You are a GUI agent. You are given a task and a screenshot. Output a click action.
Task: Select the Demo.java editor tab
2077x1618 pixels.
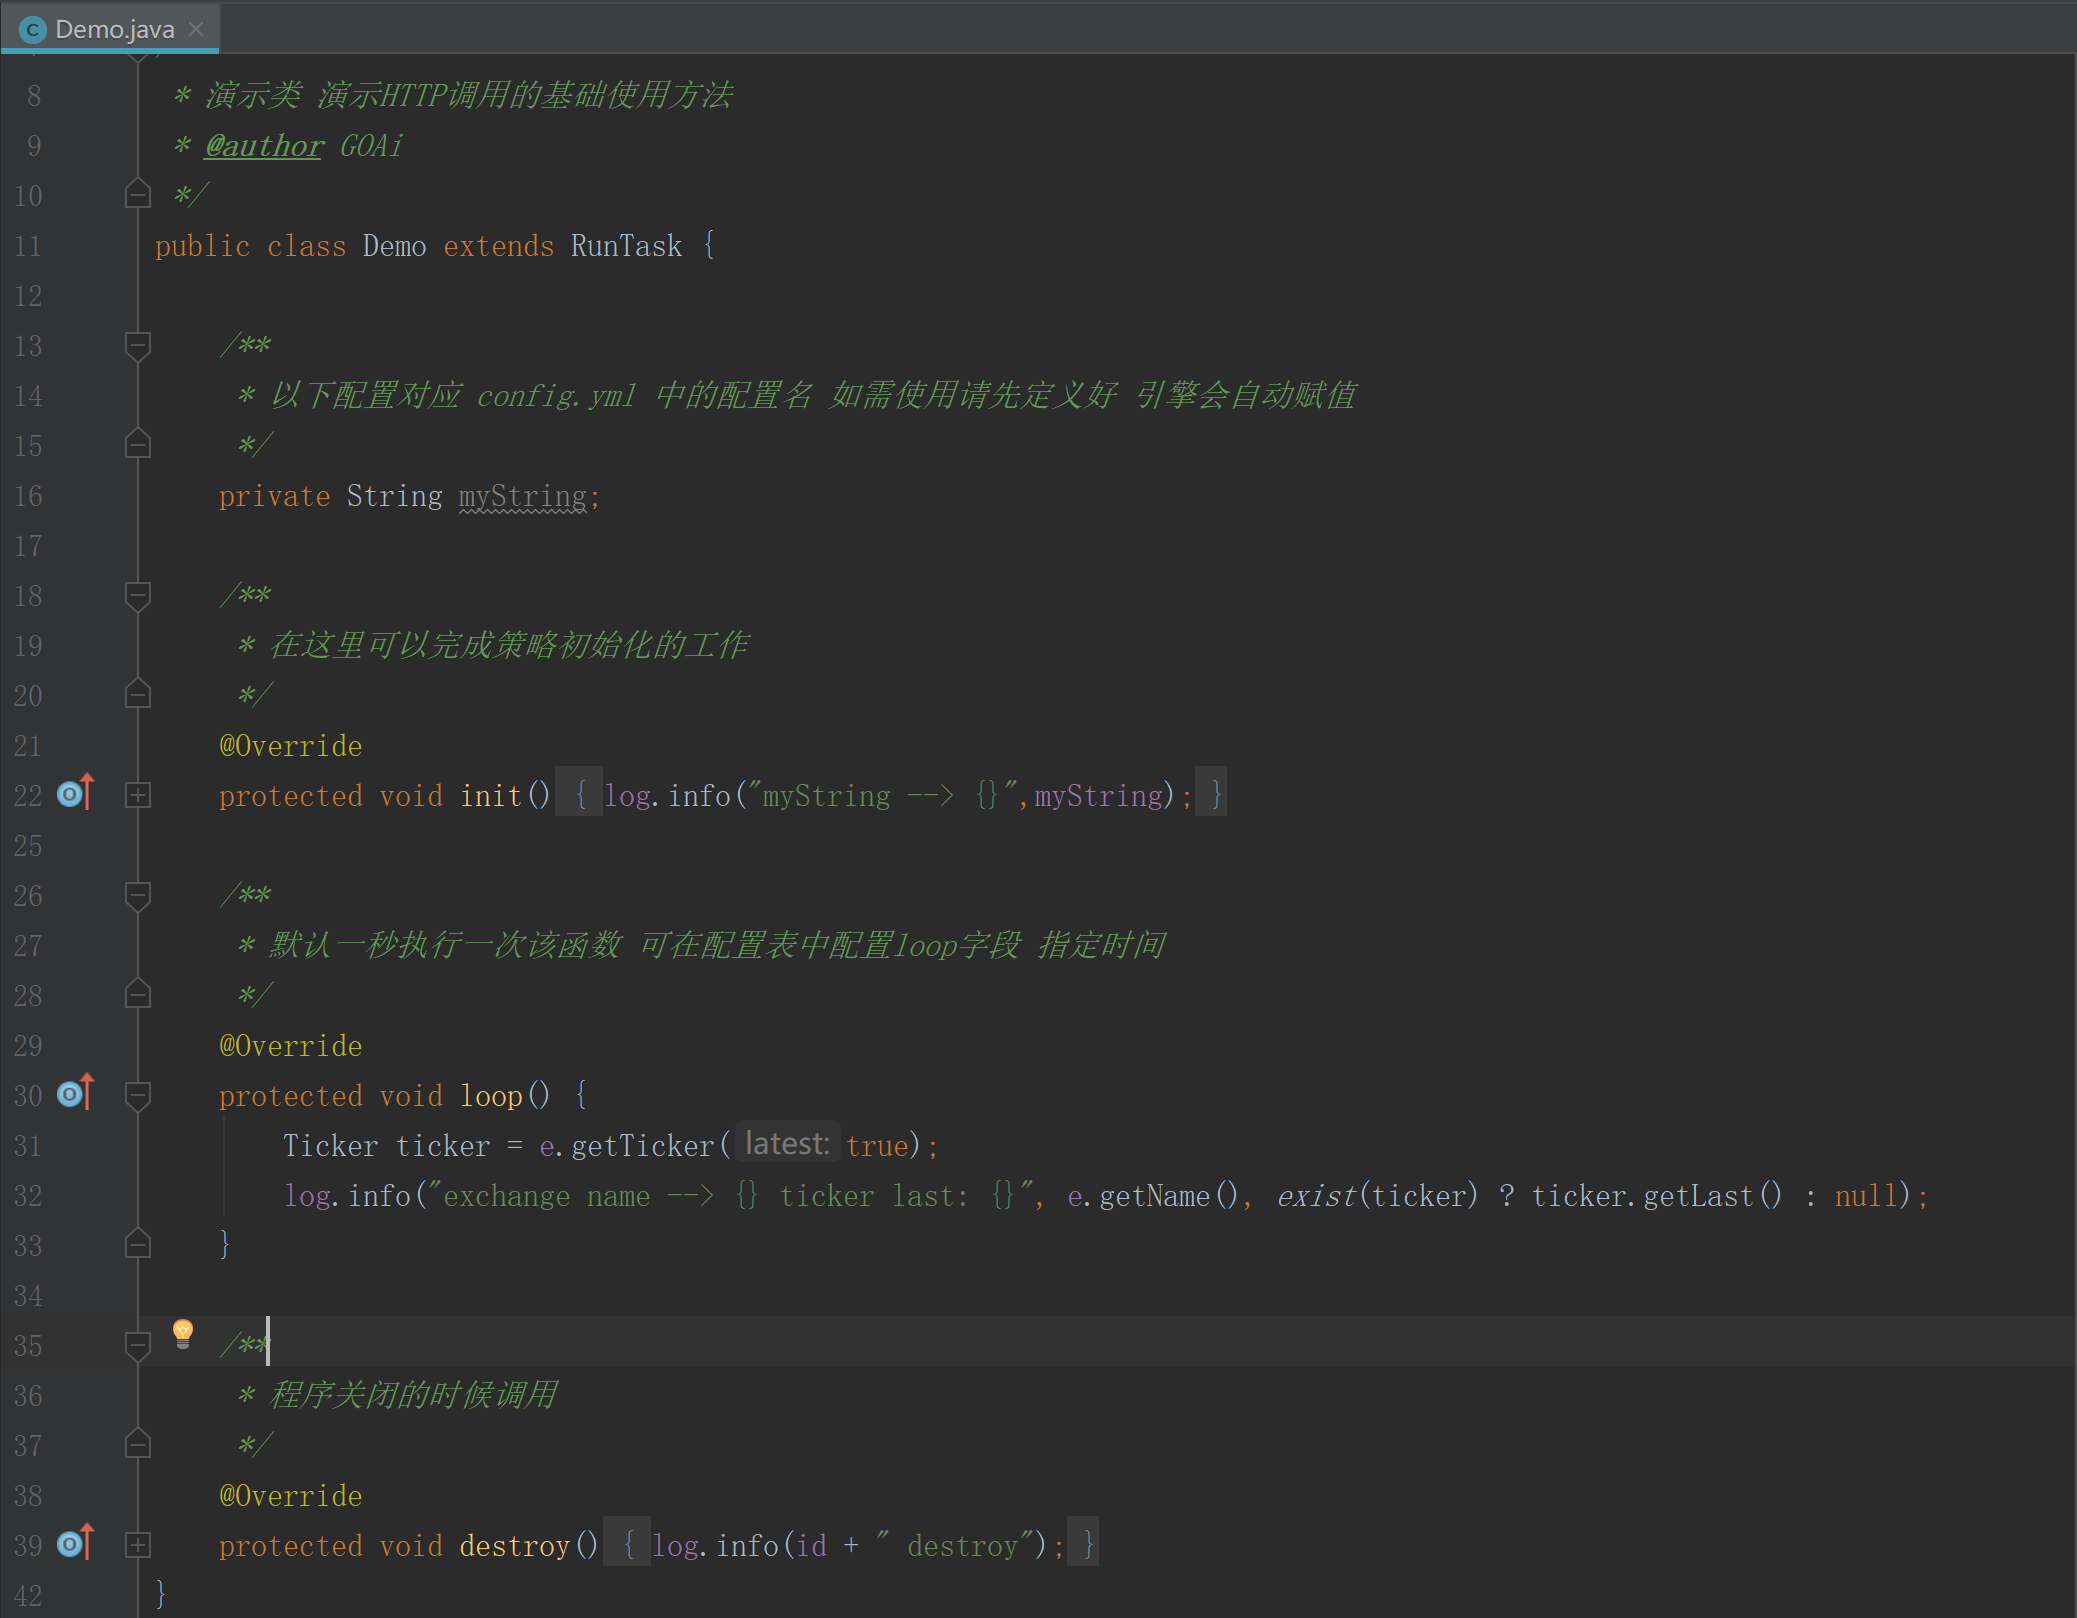114,30
